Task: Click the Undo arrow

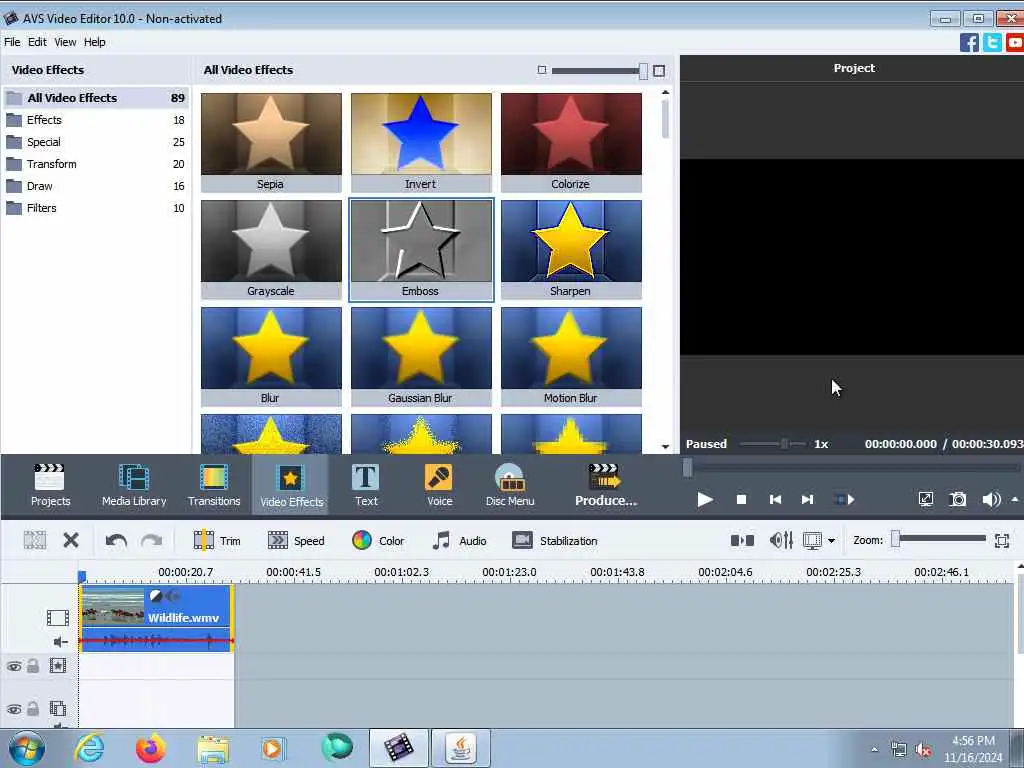Action: 116,541
